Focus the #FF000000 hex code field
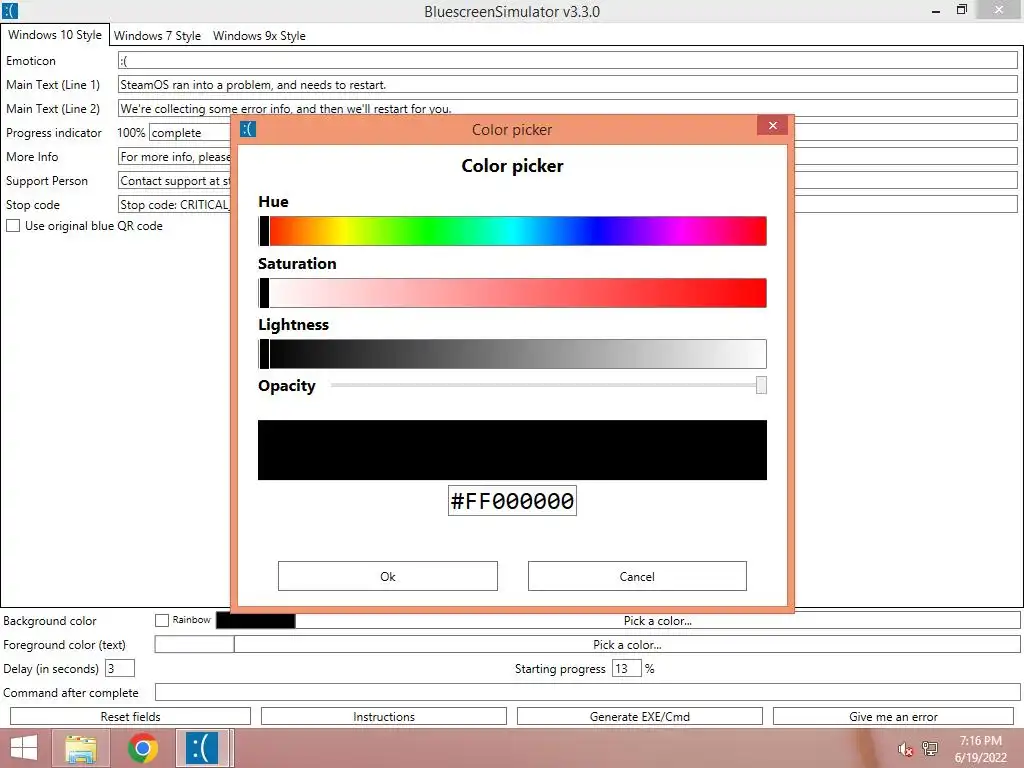 click(512, 501)
